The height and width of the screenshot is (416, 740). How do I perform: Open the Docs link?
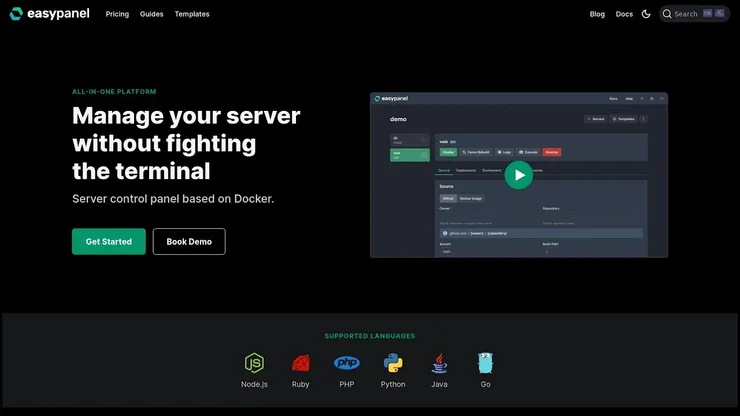click(624, 14)
